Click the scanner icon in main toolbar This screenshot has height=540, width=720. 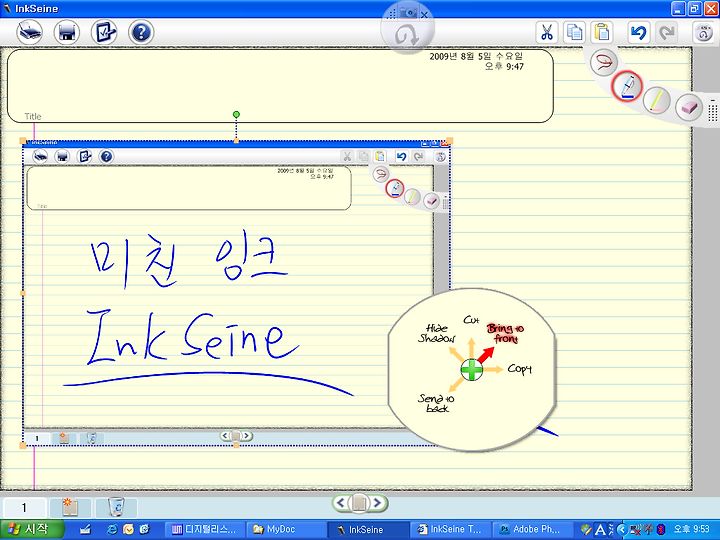(x=30, y=33)
